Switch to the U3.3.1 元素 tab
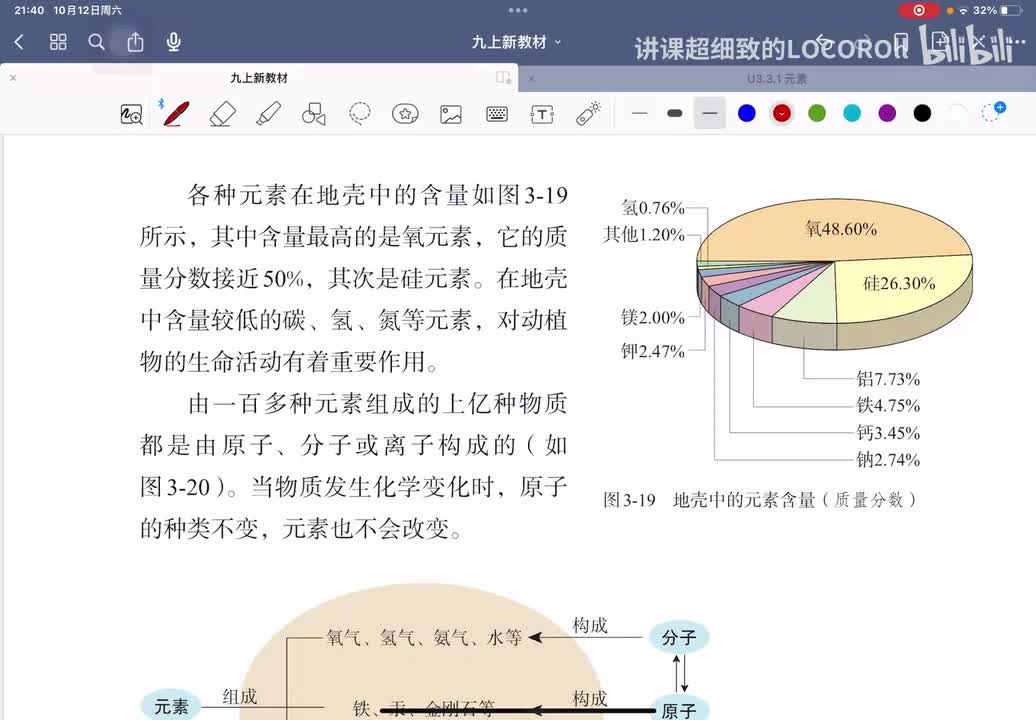Screen dimensions: 1036x720 coord(777,79)
